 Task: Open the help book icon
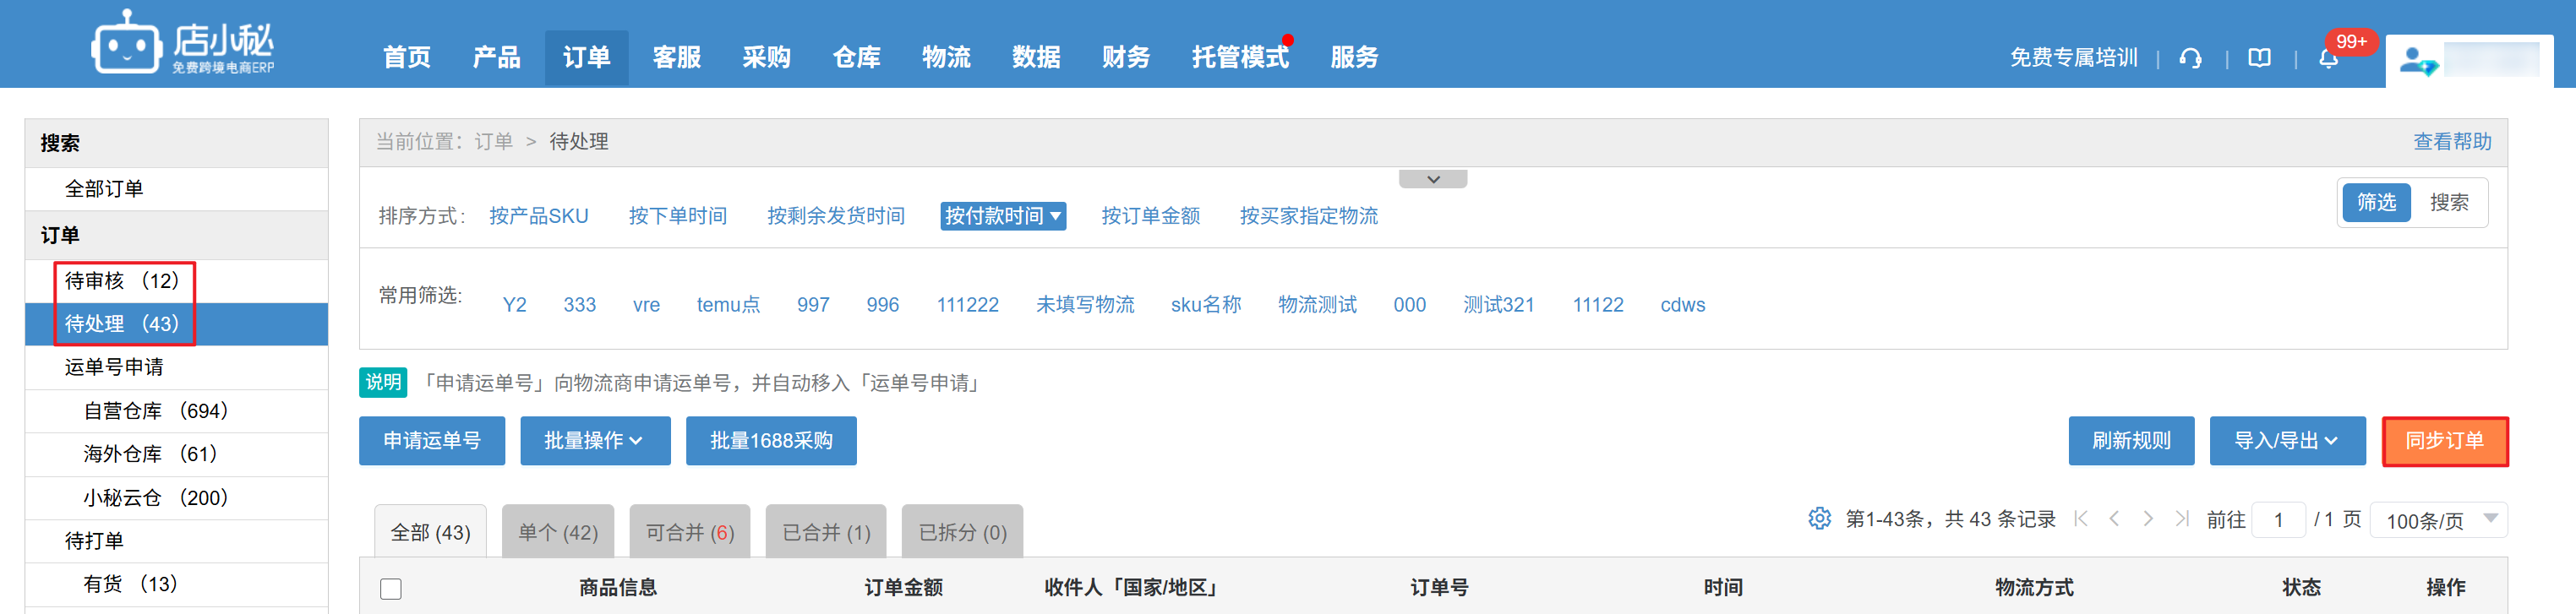(2259, 59)
